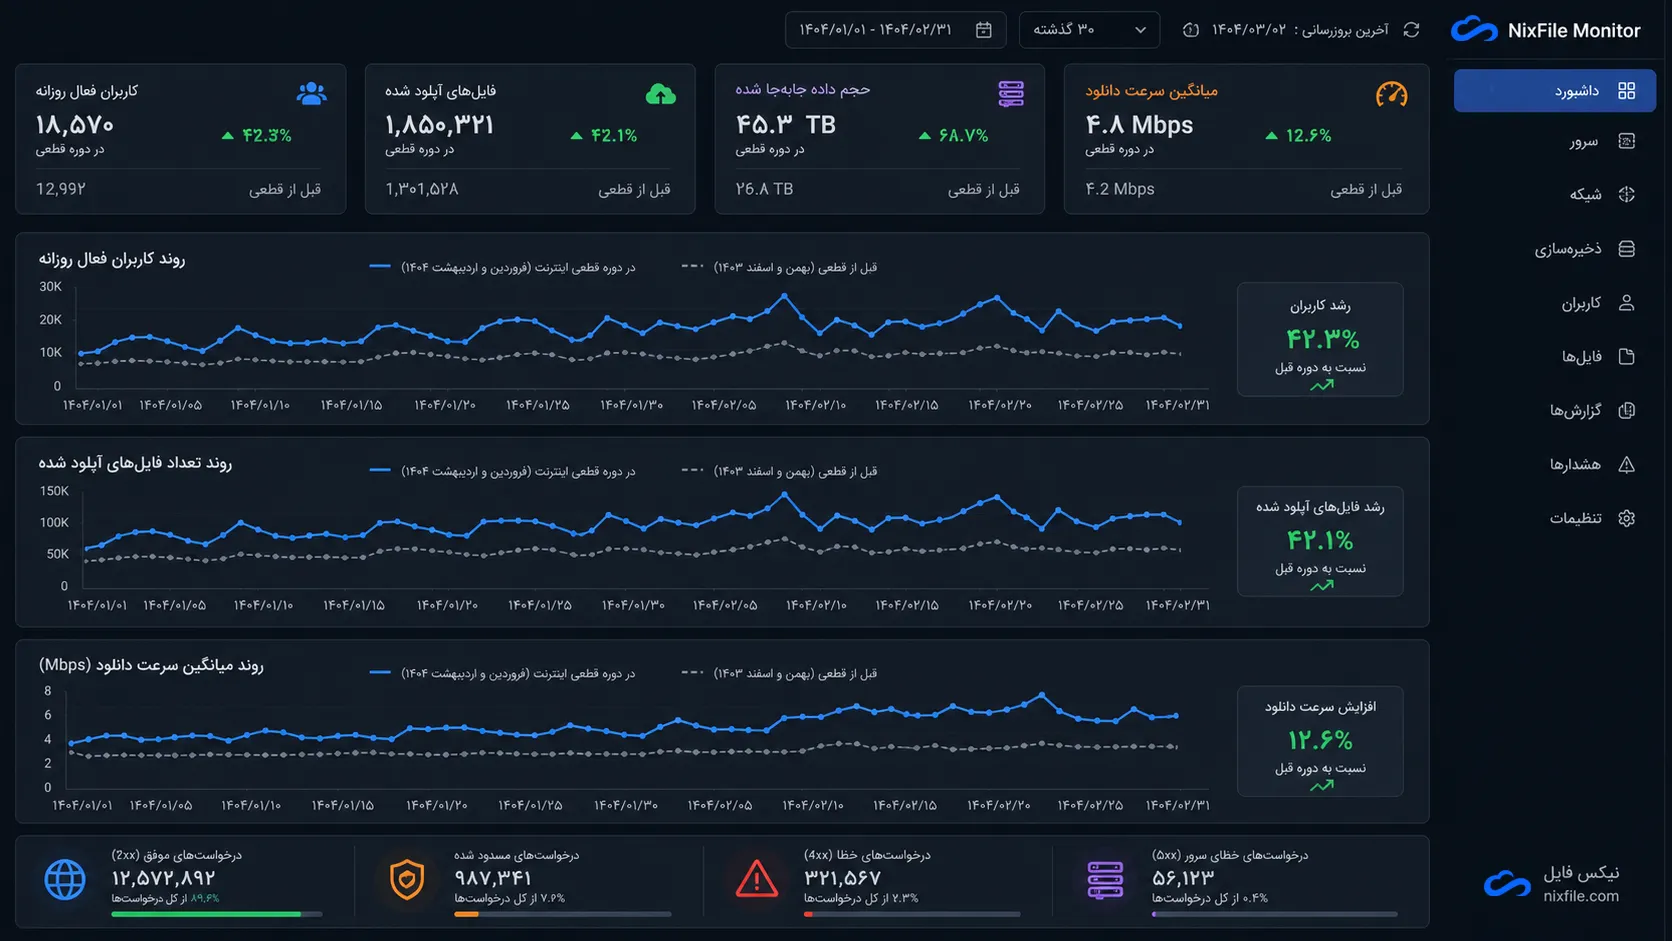Open the date range picker field 1404/01/01 - 1404/02/31
The image size is (1672, 941).
point(895,30)
